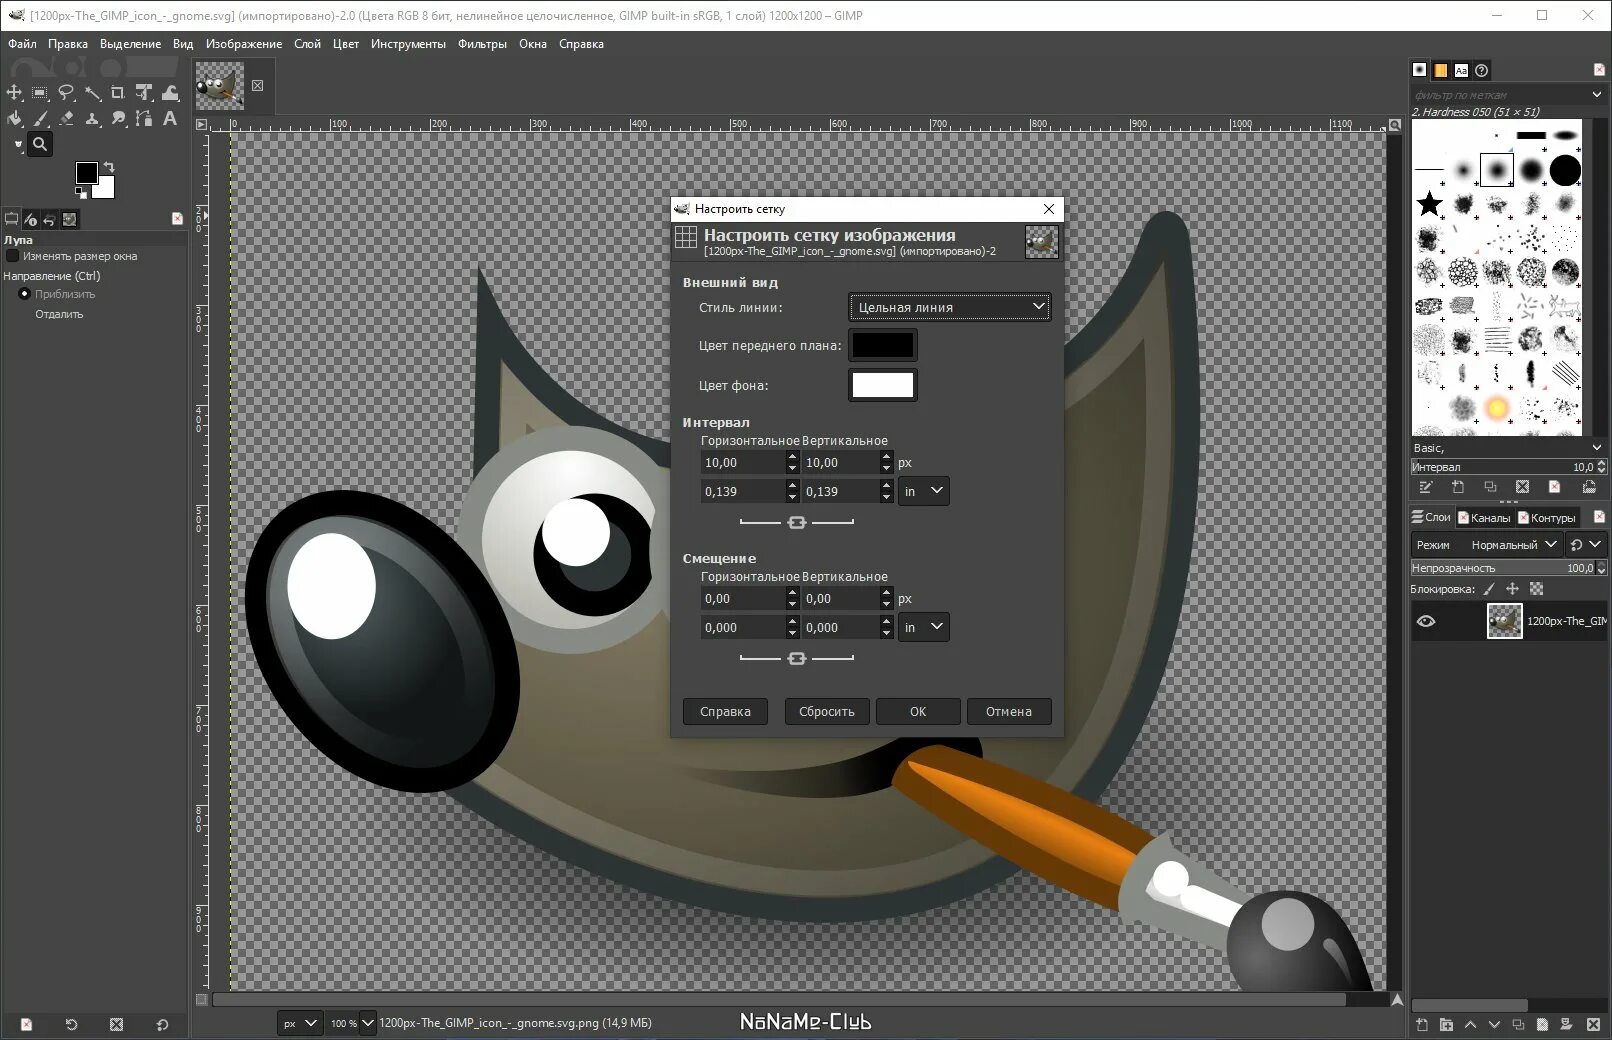Click the horizontal spacing field showing 10,00

[x=743, y=462]
